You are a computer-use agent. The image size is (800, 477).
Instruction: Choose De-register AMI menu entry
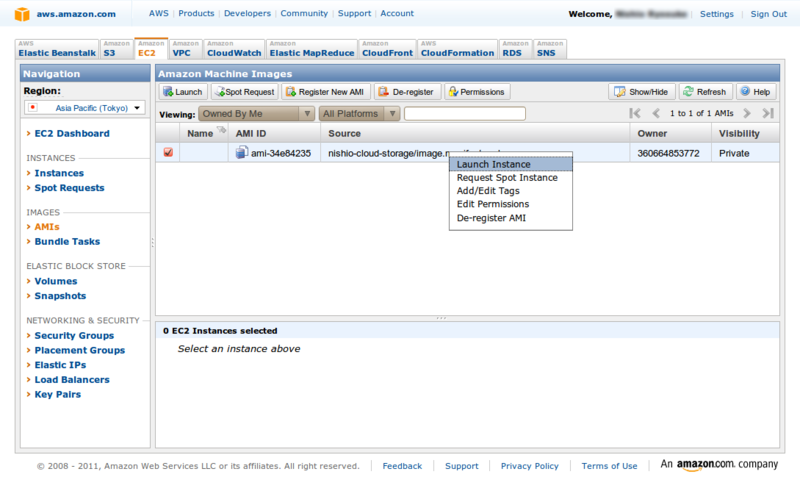511,218
